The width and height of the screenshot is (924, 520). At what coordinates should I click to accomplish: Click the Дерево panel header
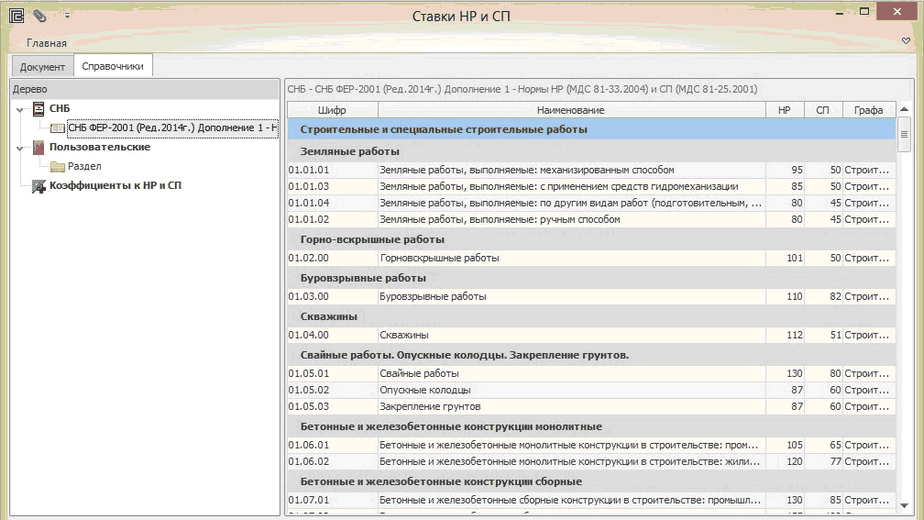[145, 89]
